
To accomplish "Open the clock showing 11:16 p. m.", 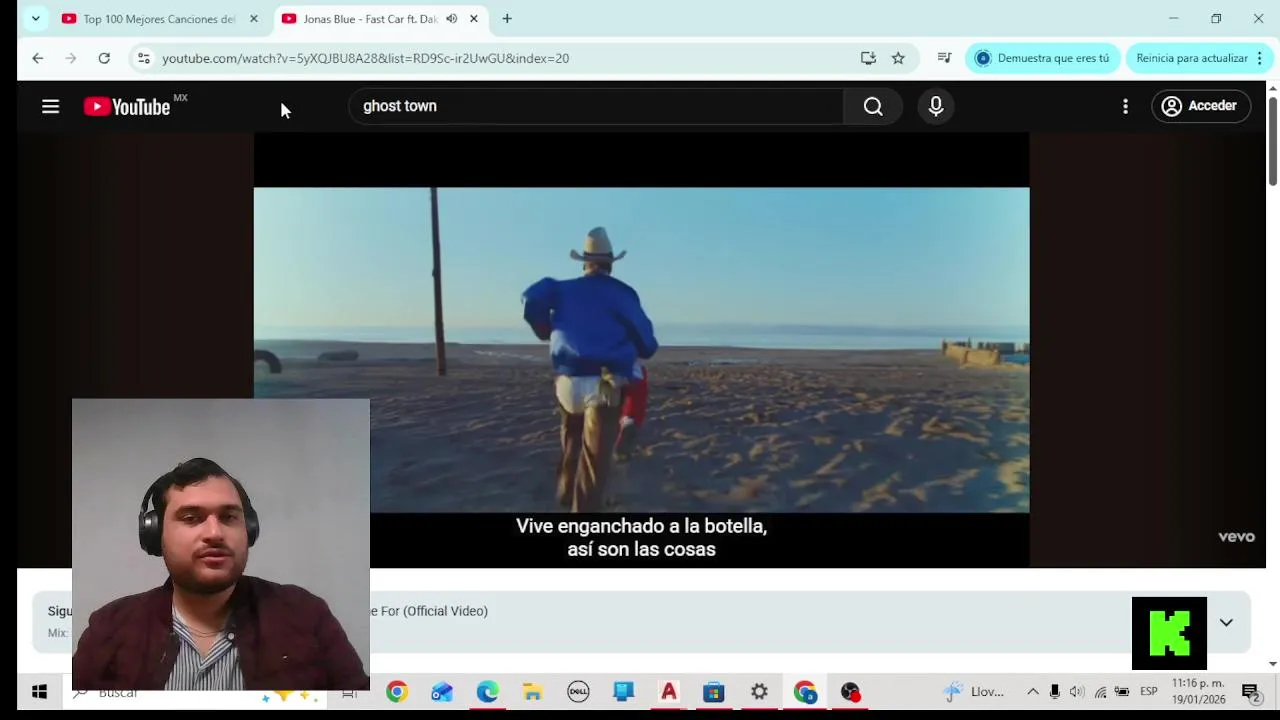I will [1198, 692].
